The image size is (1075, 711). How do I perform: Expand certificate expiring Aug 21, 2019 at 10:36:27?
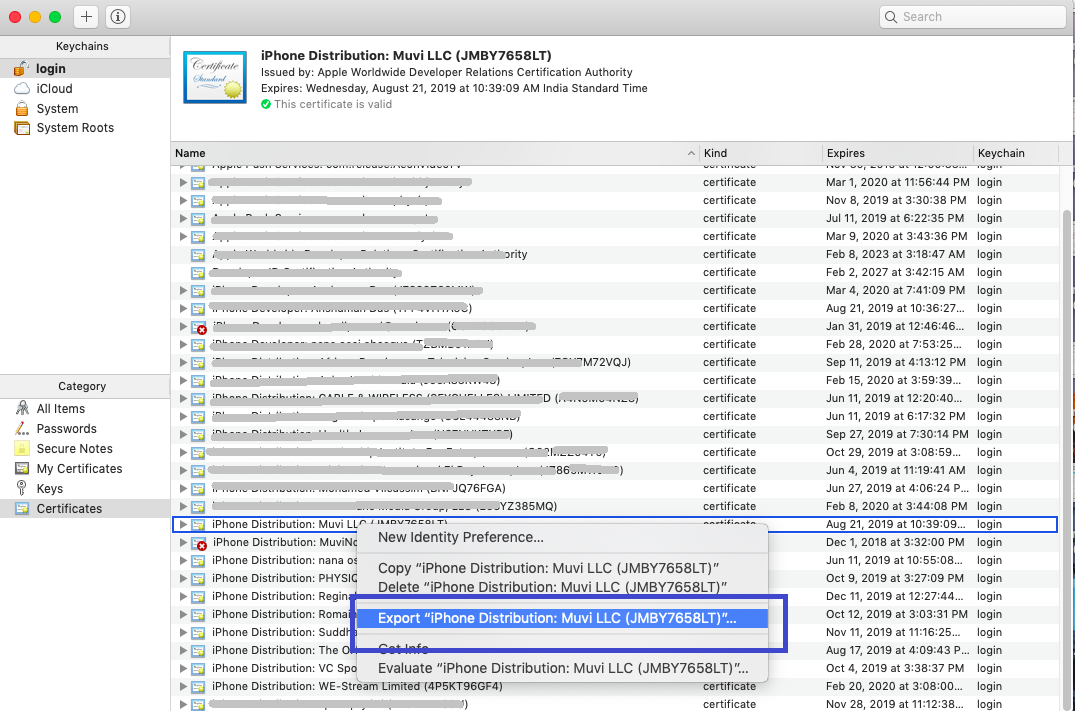point(183,309)
